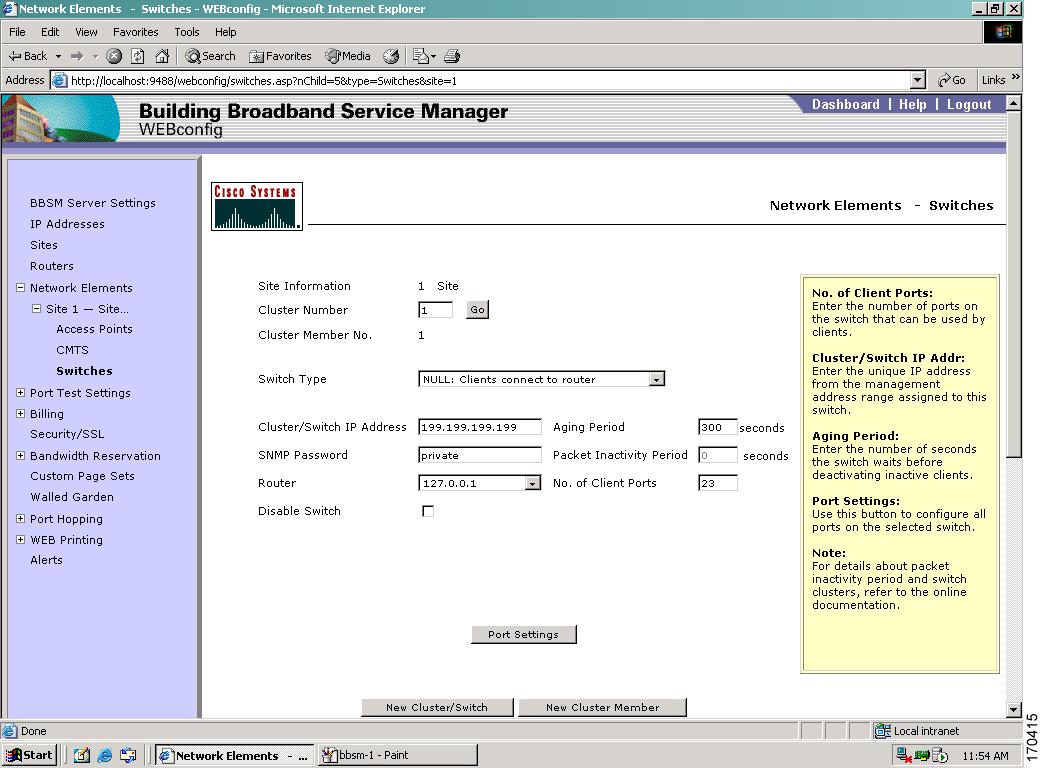Toggle the Disable Switch checkbox
1042x768 pixels.
[428, 511]
